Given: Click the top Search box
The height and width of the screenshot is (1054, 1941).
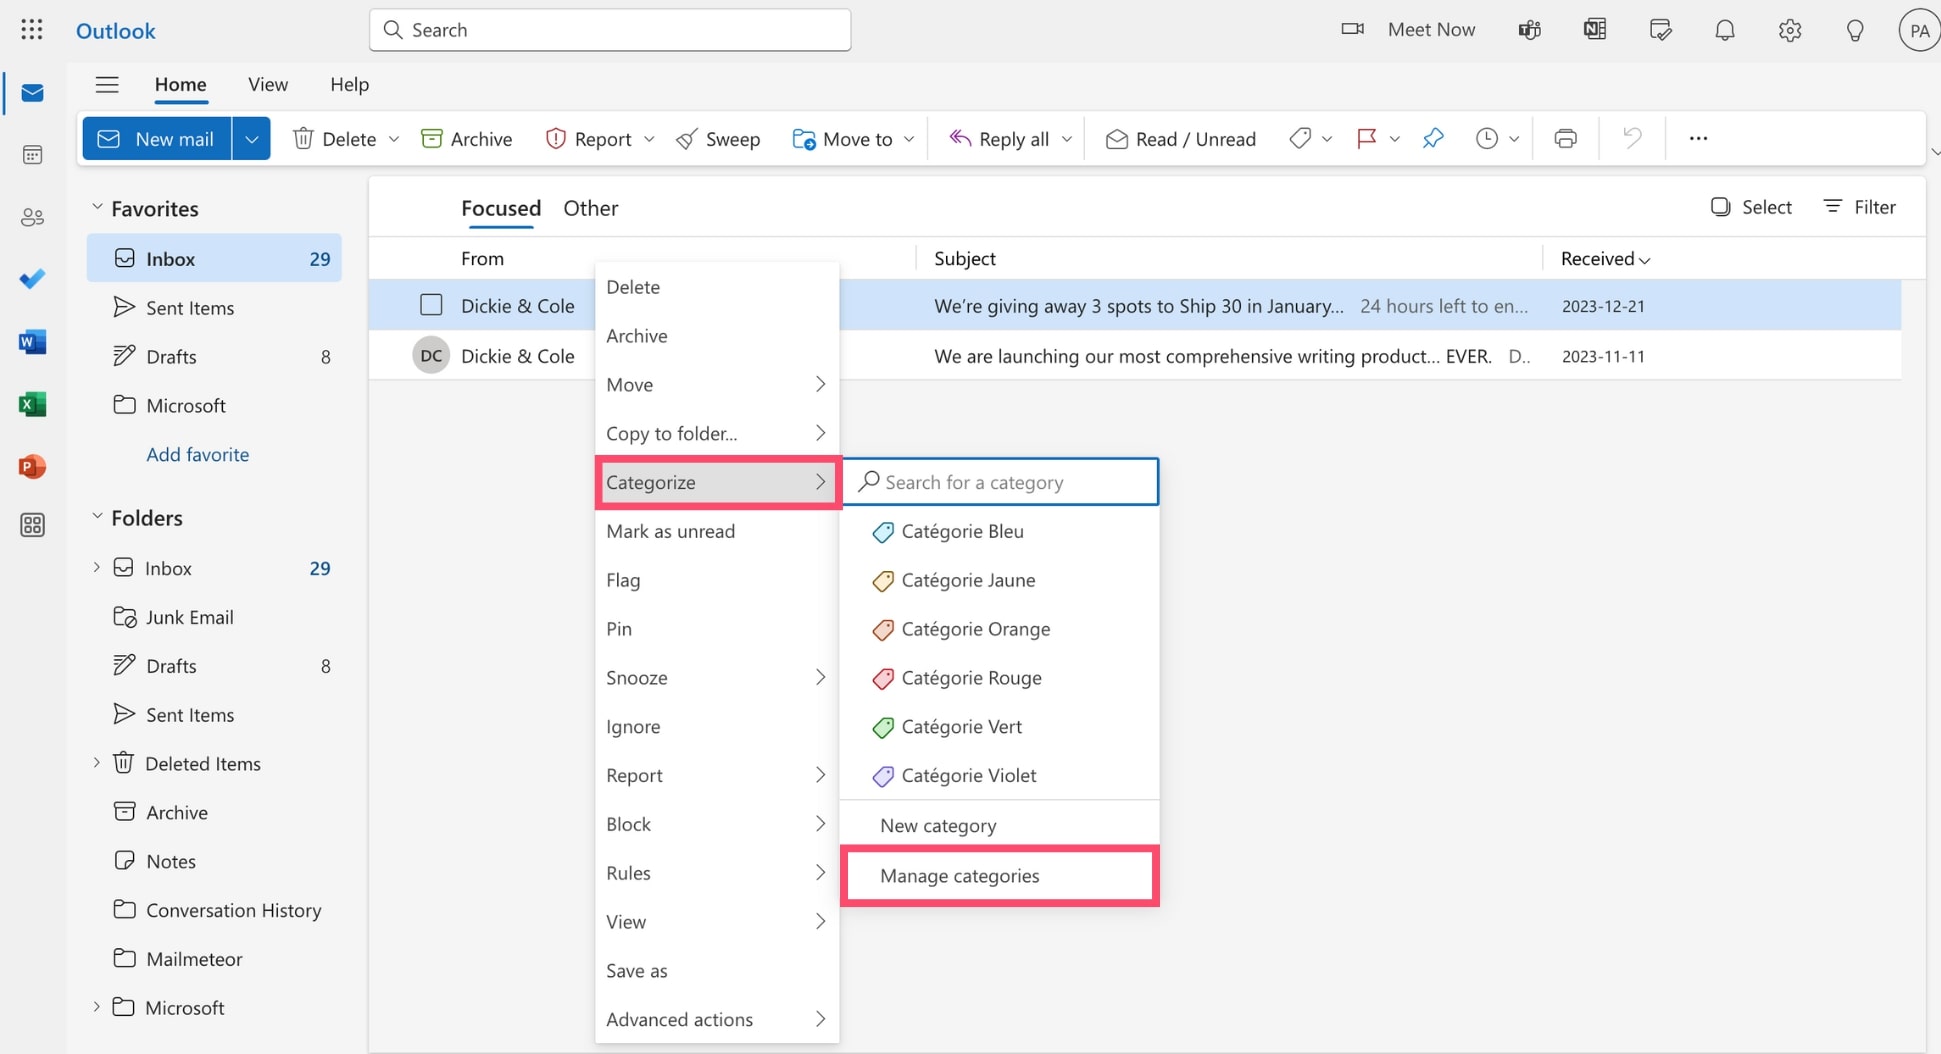Looking at the screenshot, I should 610,30.
